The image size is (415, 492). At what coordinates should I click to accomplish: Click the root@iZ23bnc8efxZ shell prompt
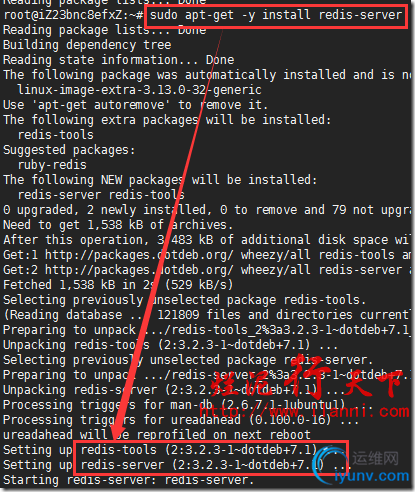click(73, 15)
